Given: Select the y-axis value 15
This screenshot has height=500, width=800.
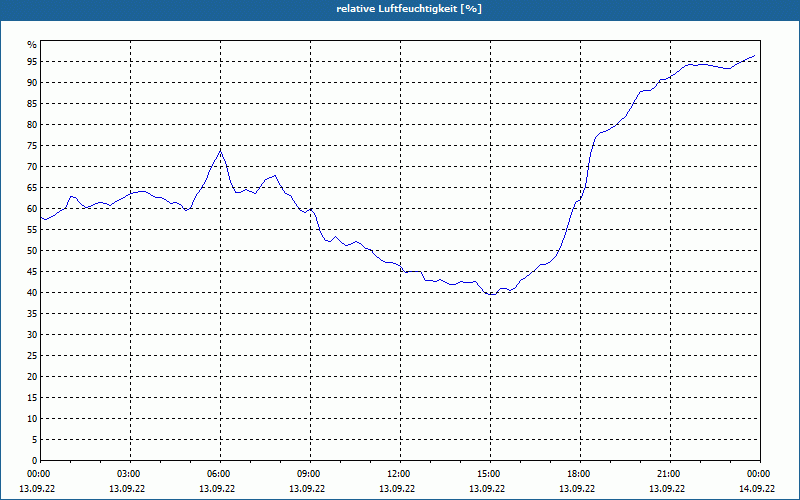Looking at the screenshot, I should tap(32, 398).
